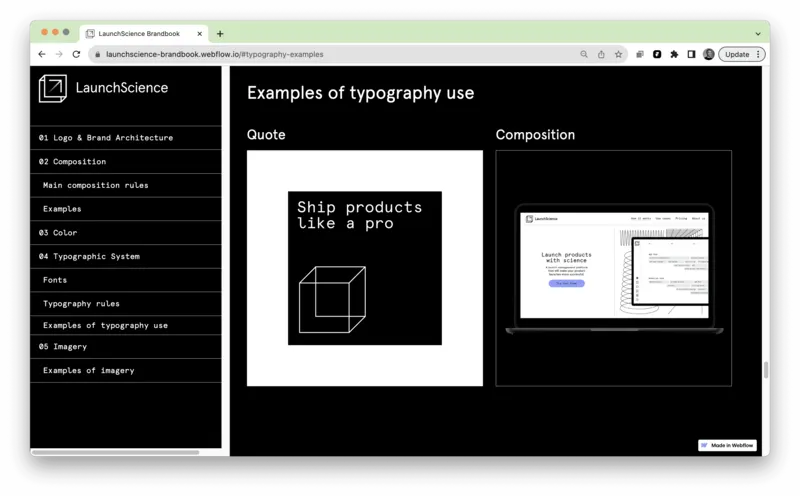Select the LaunchScience Brandbook tab
This screenshot has height=496, width=800.
point(144,34)
